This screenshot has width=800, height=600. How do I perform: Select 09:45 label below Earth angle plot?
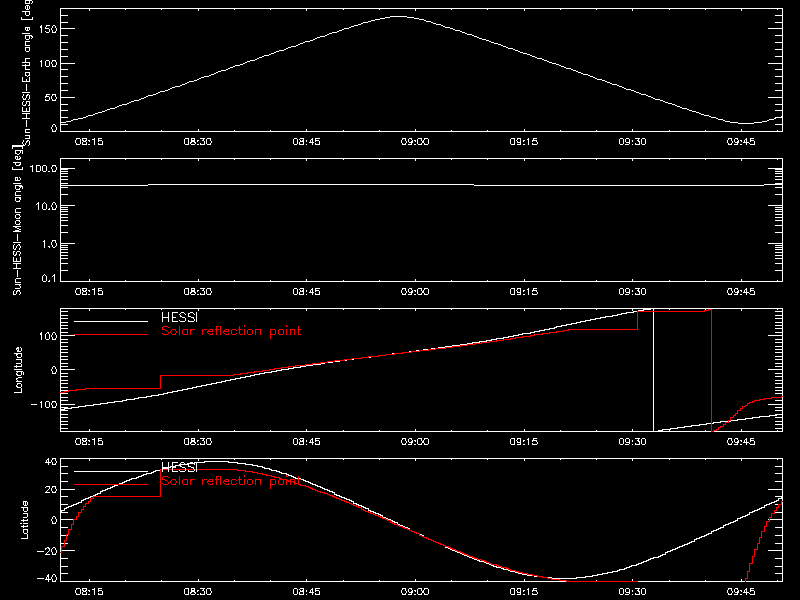[741, 141]
